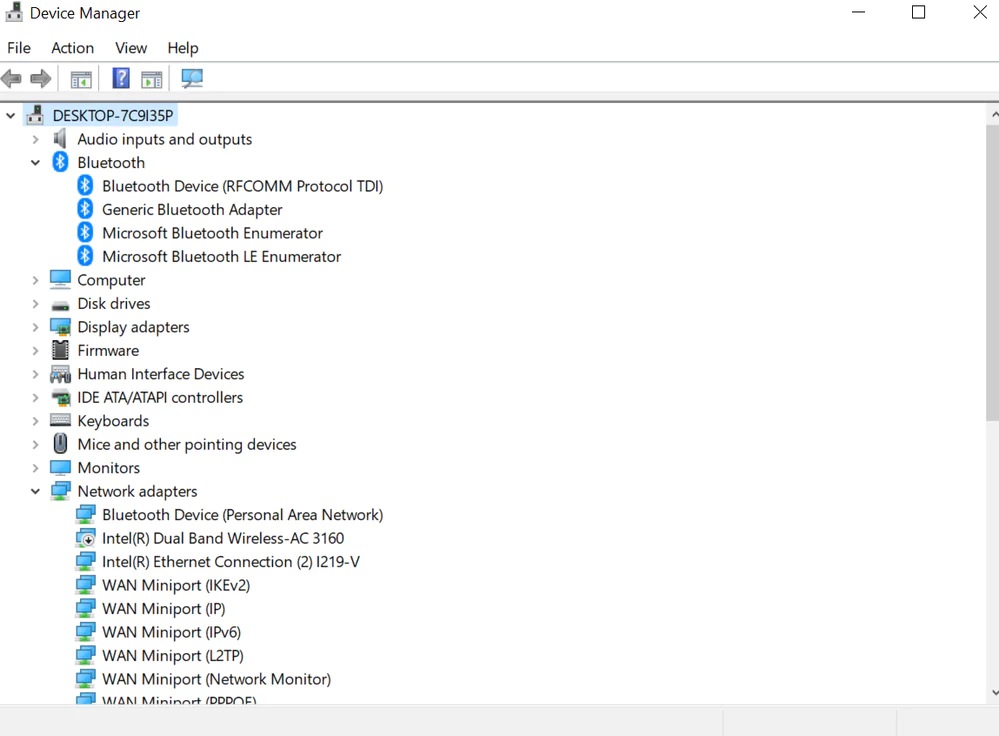
Task: Click the Back arrow toolbar icon
Action: tap(12, 78)
